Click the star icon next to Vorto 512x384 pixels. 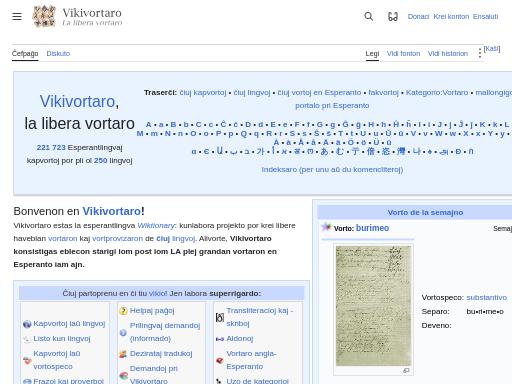point(326,227)
